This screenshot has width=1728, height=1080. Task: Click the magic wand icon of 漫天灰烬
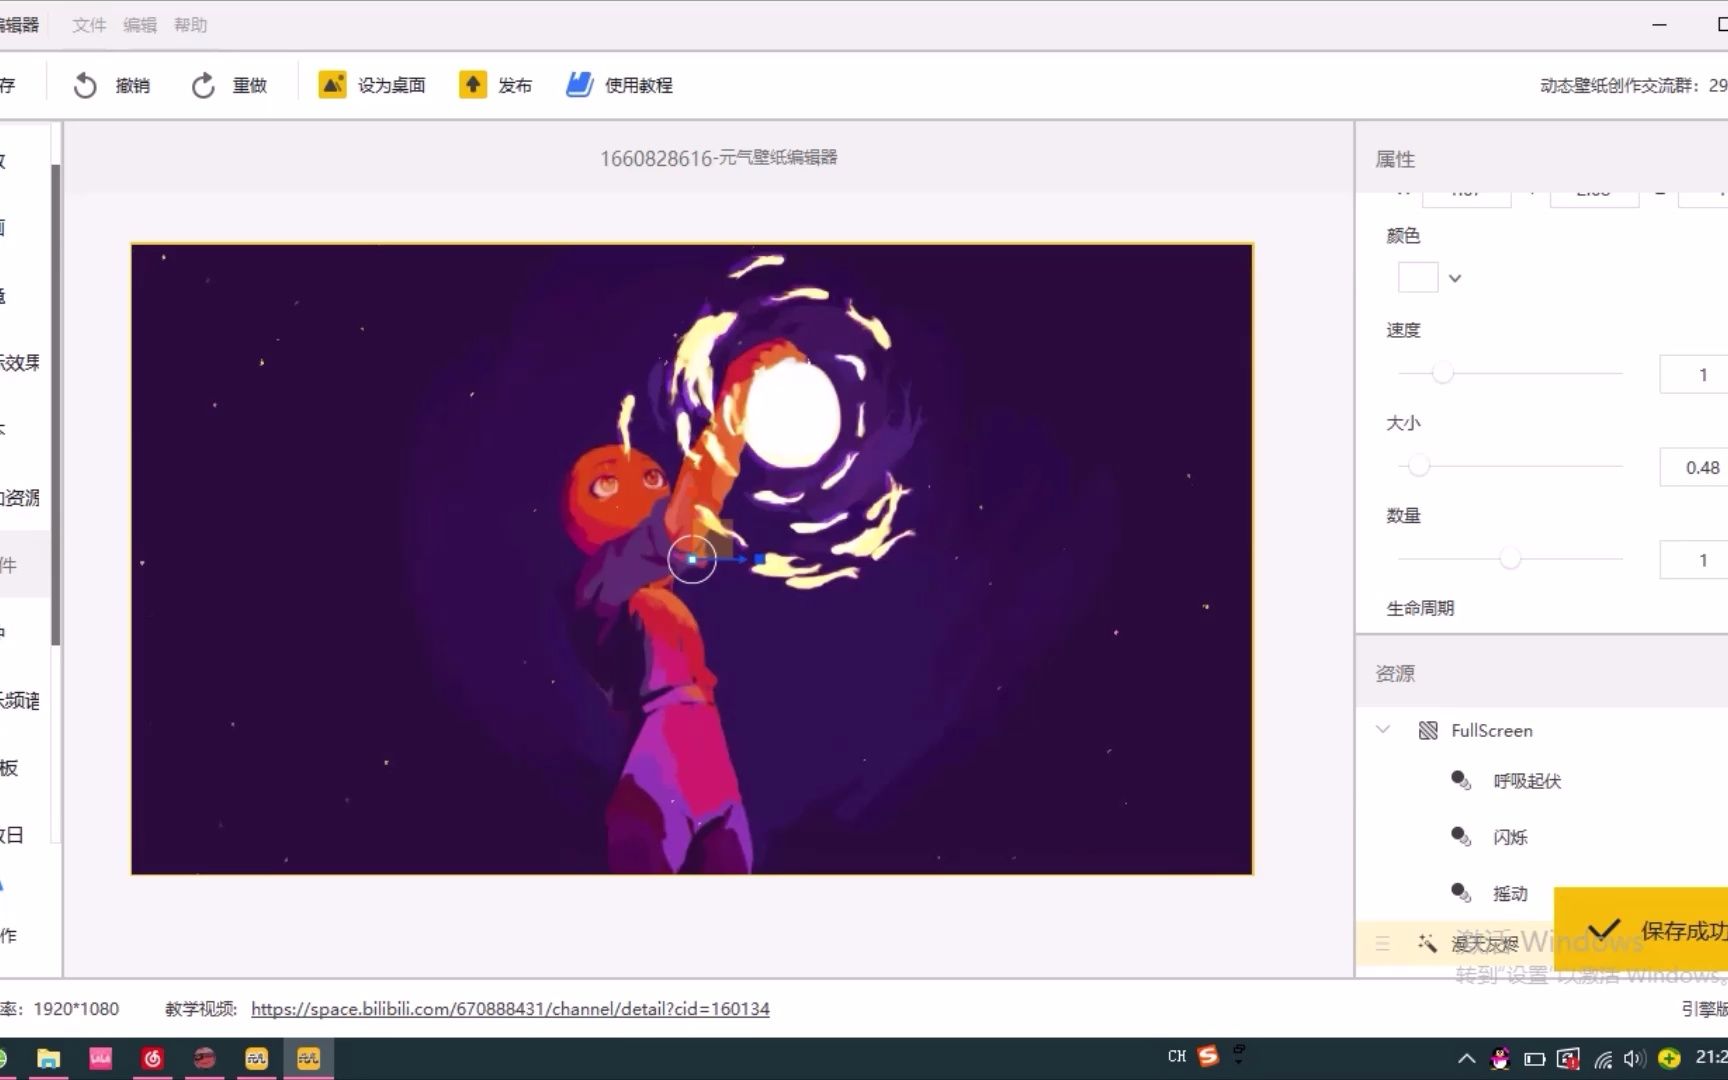point(1427,943)
